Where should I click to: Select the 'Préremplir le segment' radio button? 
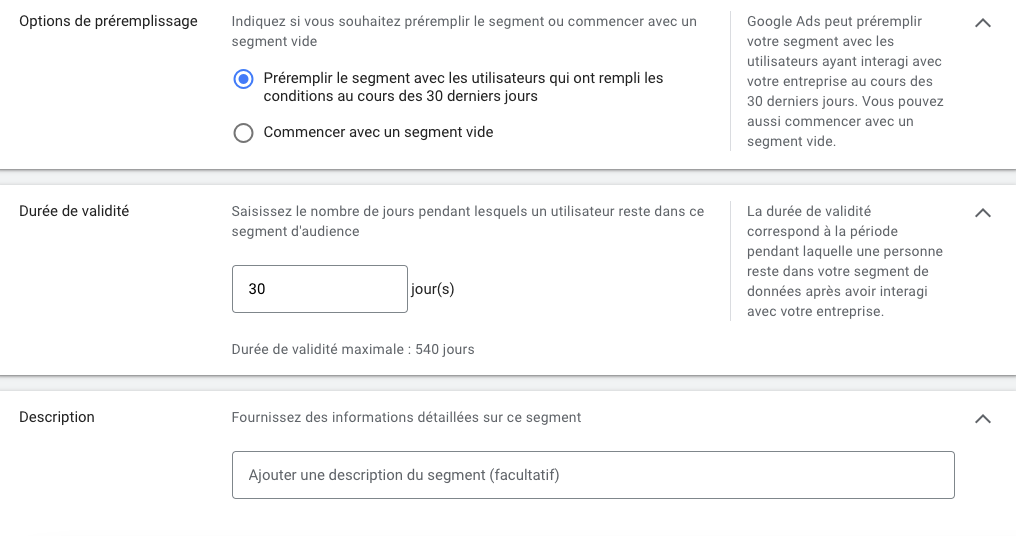[243, 79]
